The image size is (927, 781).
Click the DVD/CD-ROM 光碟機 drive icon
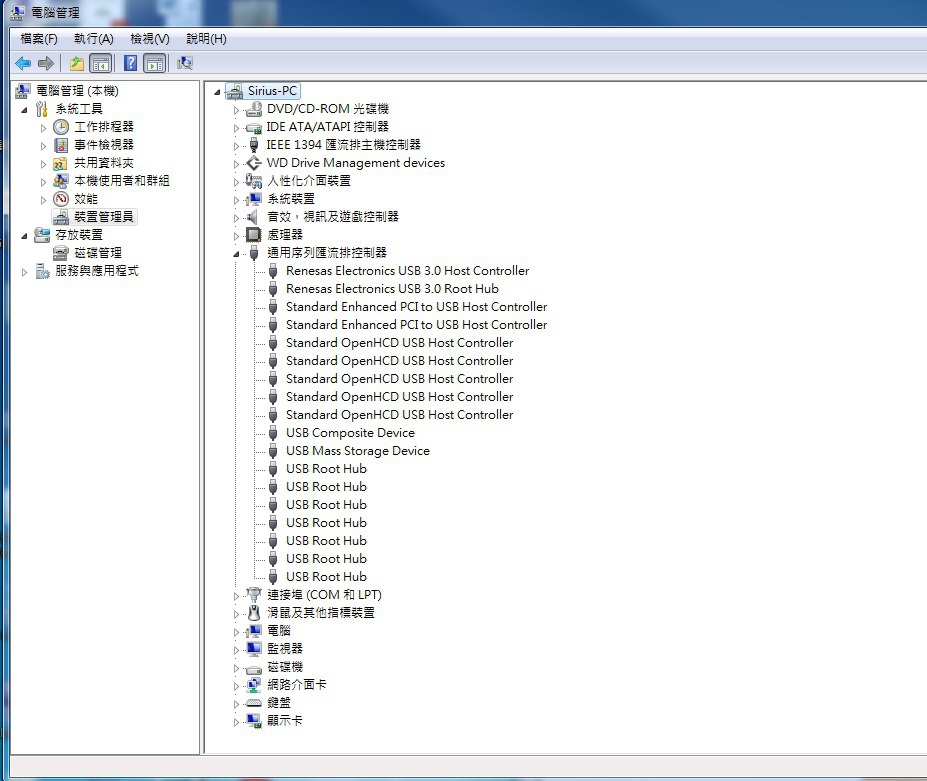(x=254, y=109)
